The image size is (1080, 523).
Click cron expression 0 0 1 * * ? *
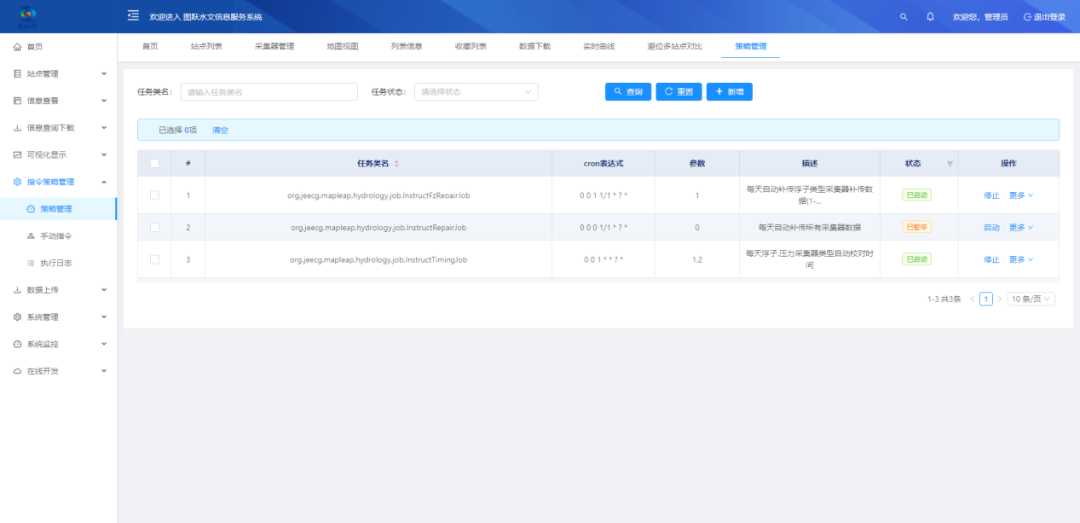click(x=603, y=260)
